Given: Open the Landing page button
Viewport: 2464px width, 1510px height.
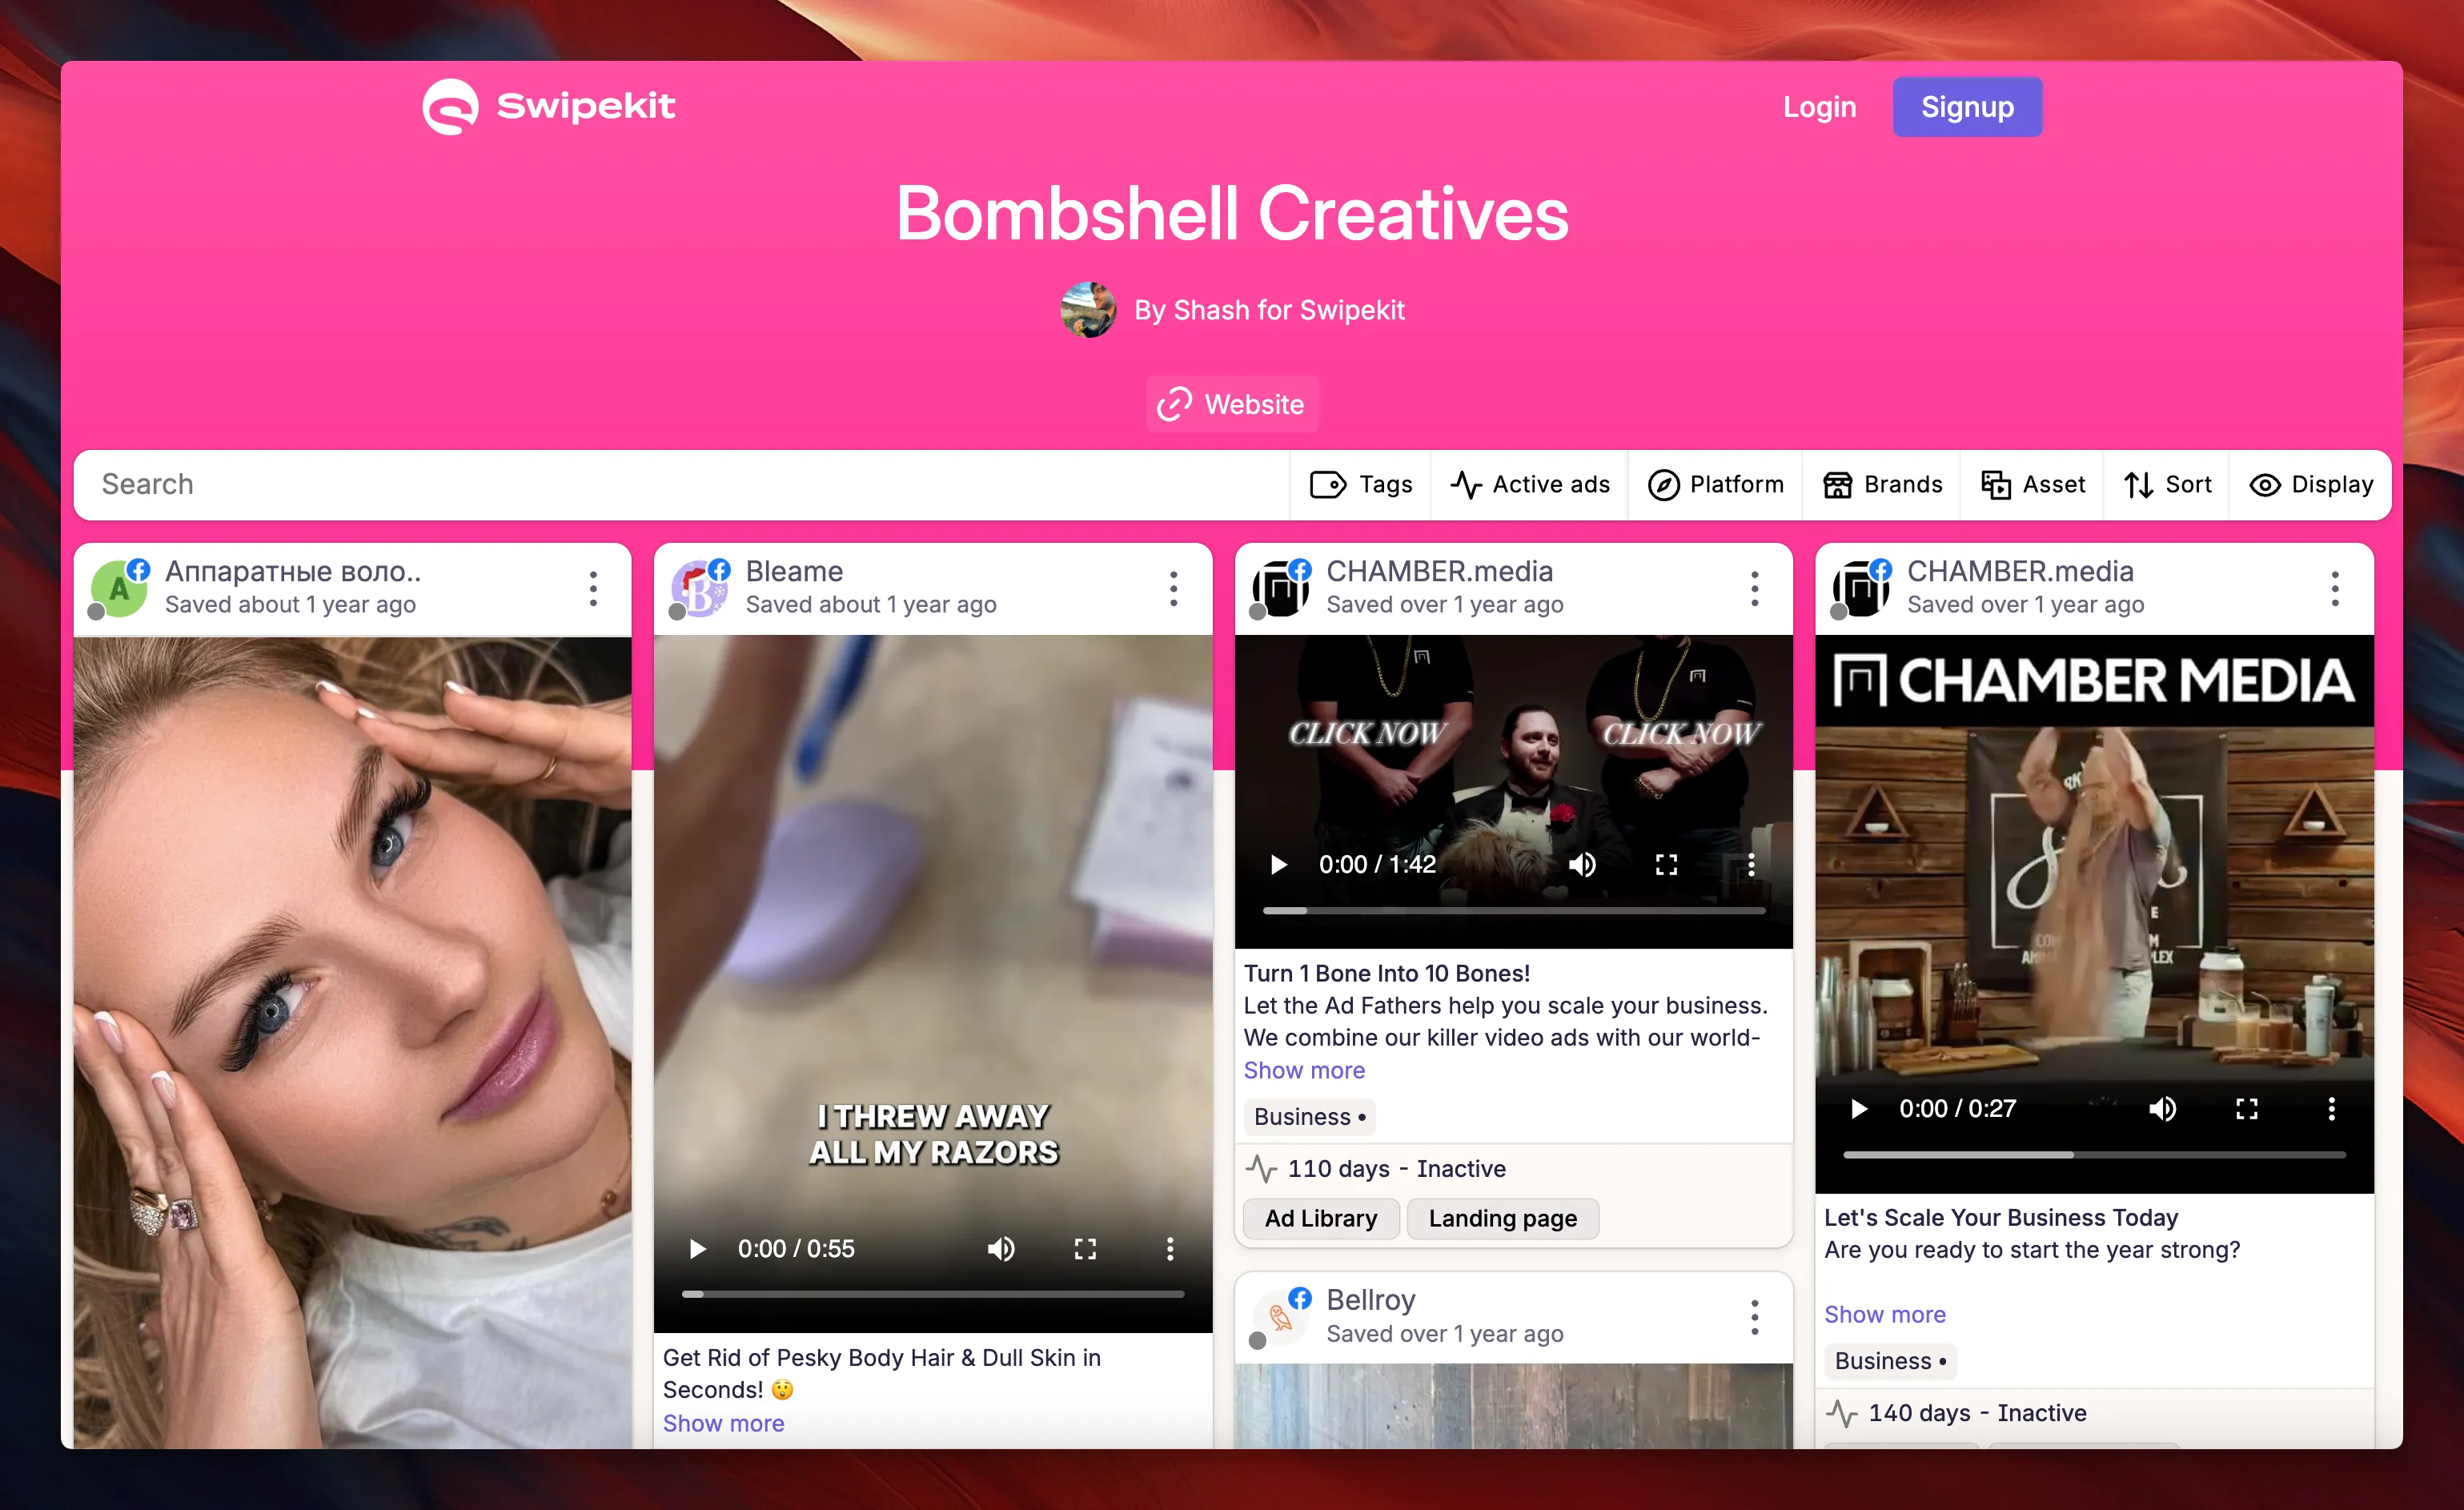Looking at the screenshot, I should tap(1503, 1218).
